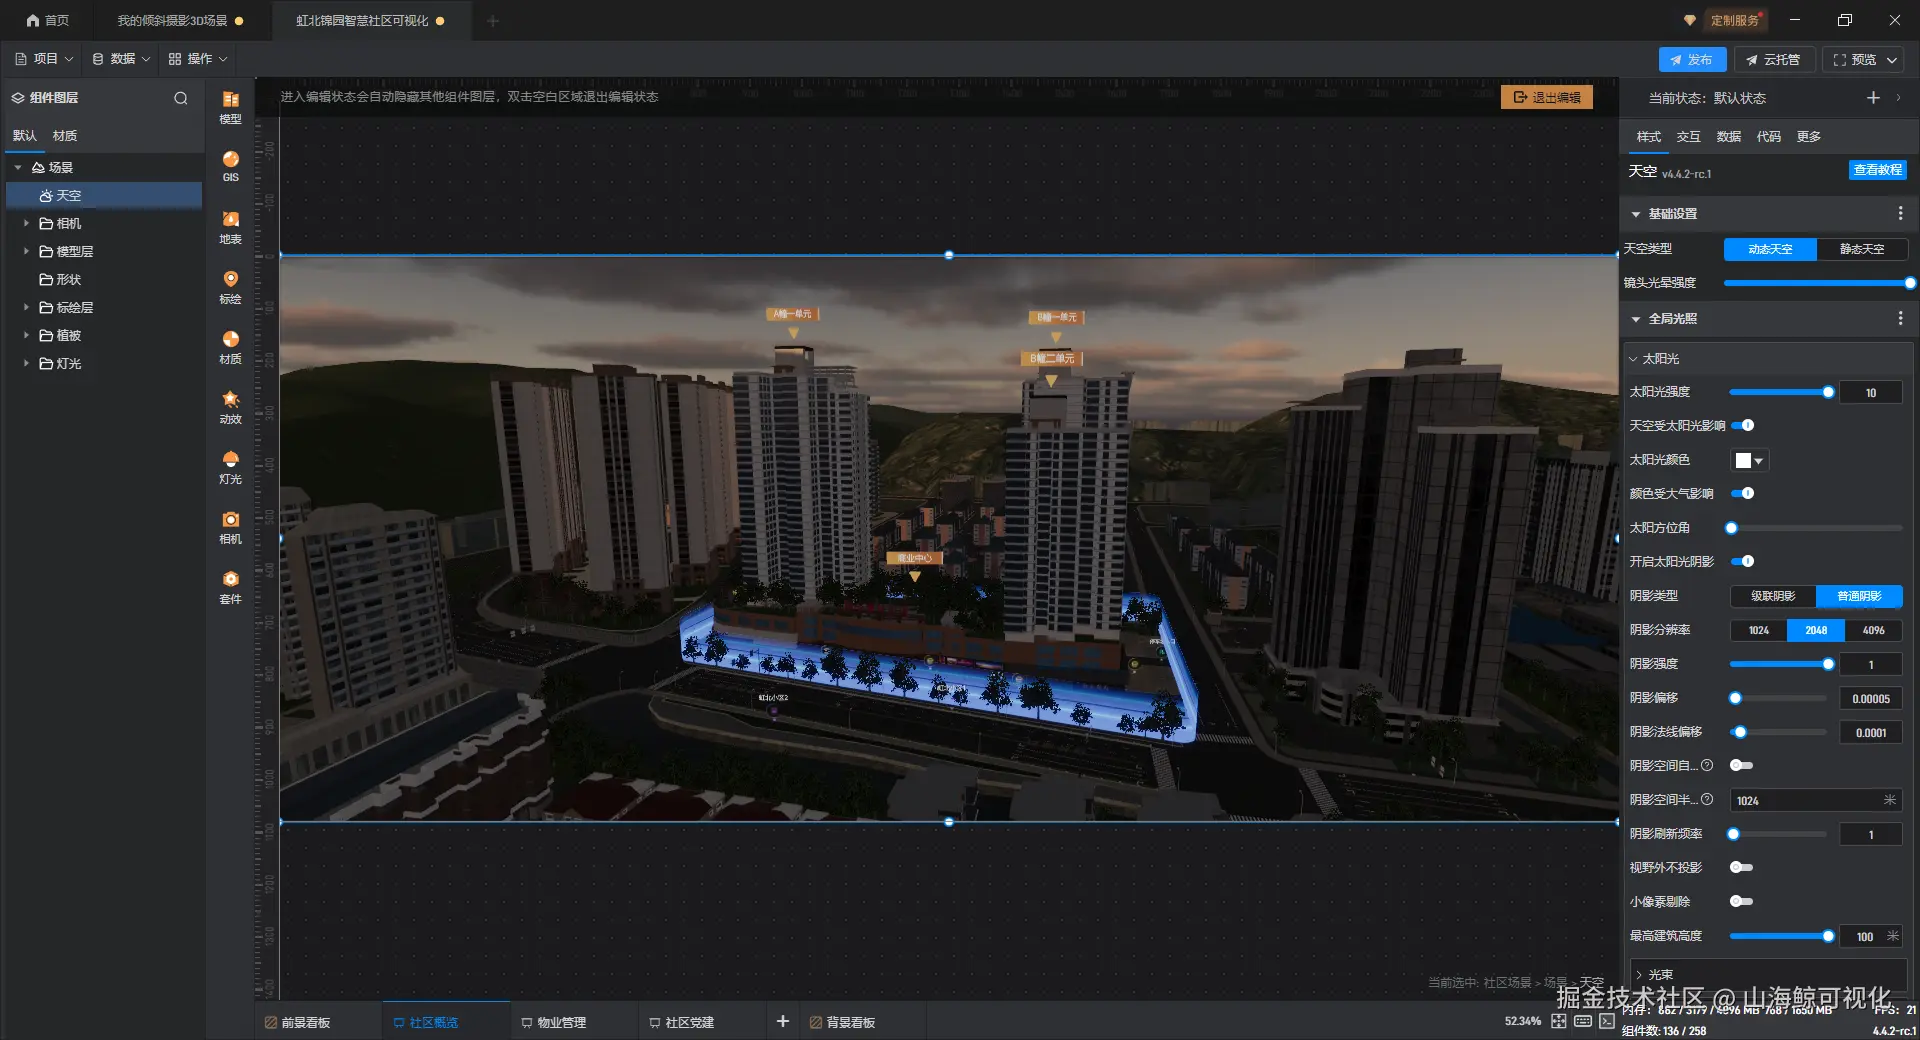Open the 灯光 (Lighting) sidebar icon
The width and height of the screenshot is (1920, 1040).
pyautogui.click(x=230, y=467)
